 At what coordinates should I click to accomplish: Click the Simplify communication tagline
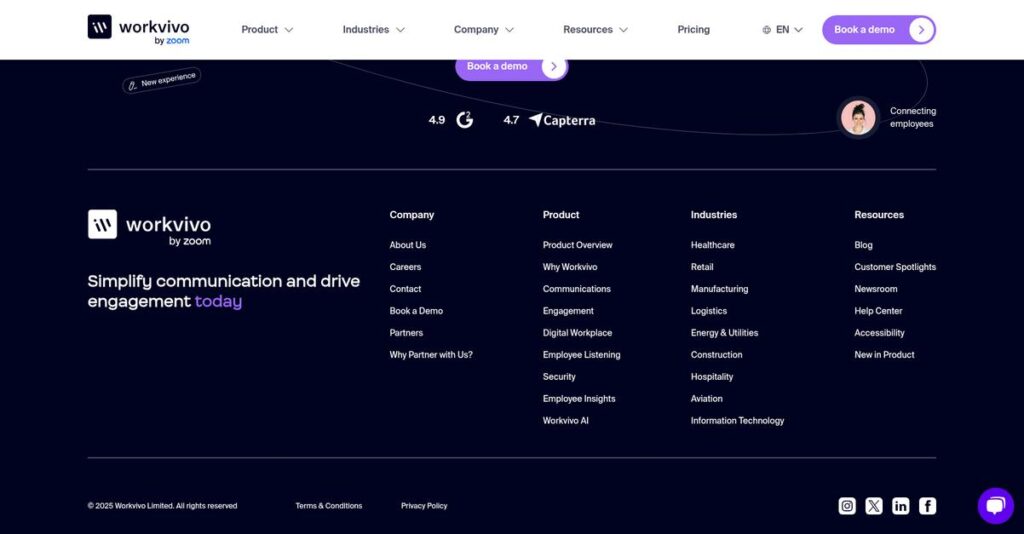coord(223,291)
